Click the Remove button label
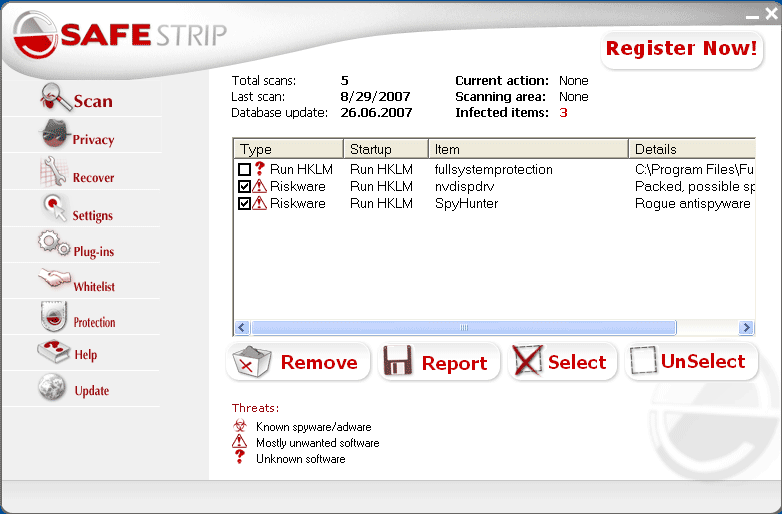The height and width of the screenshot is (514, 782). tap(319, 362)
